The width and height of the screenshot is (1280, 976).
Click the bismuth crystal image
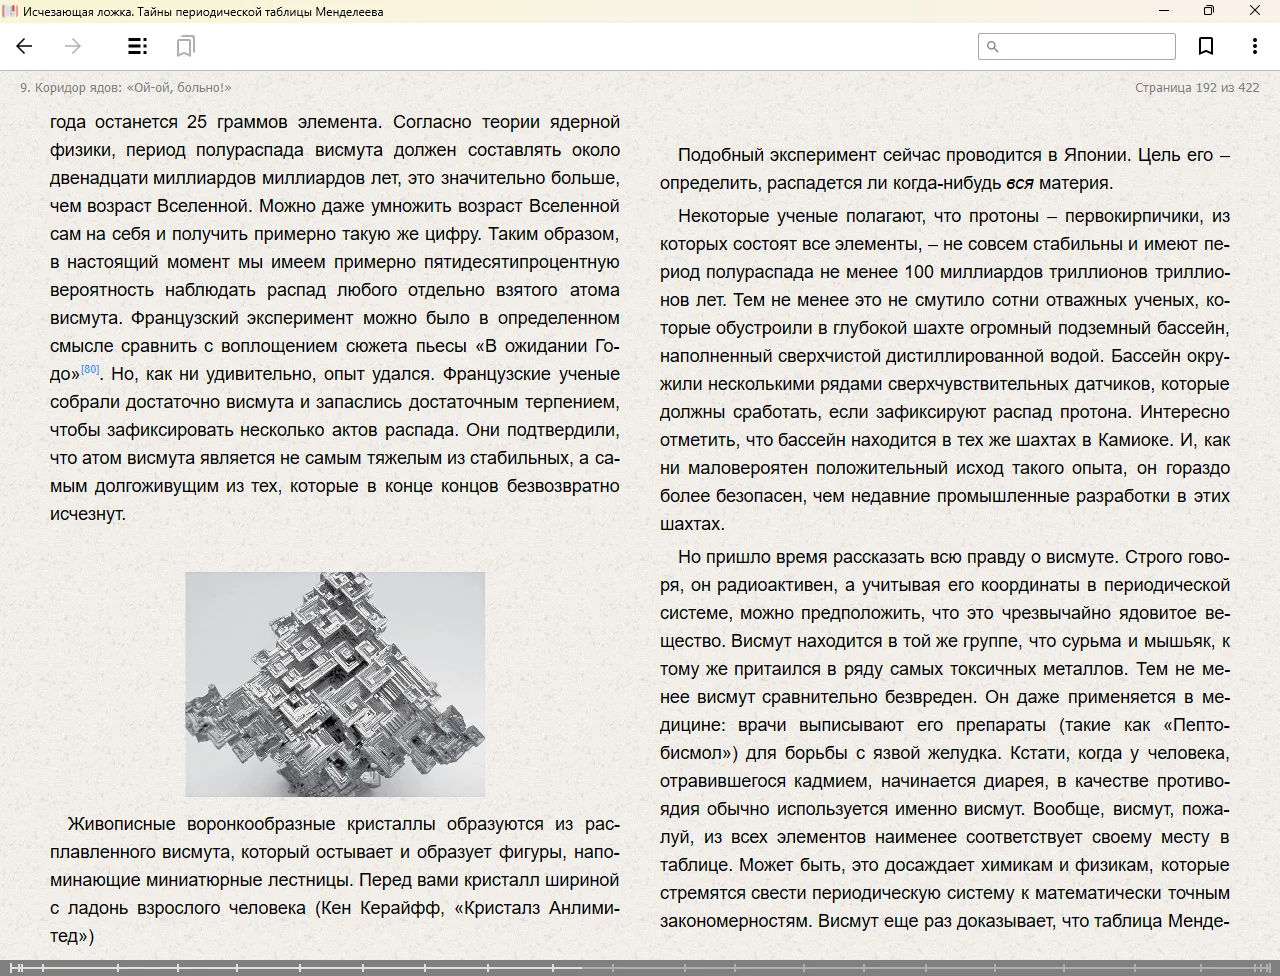335,684
